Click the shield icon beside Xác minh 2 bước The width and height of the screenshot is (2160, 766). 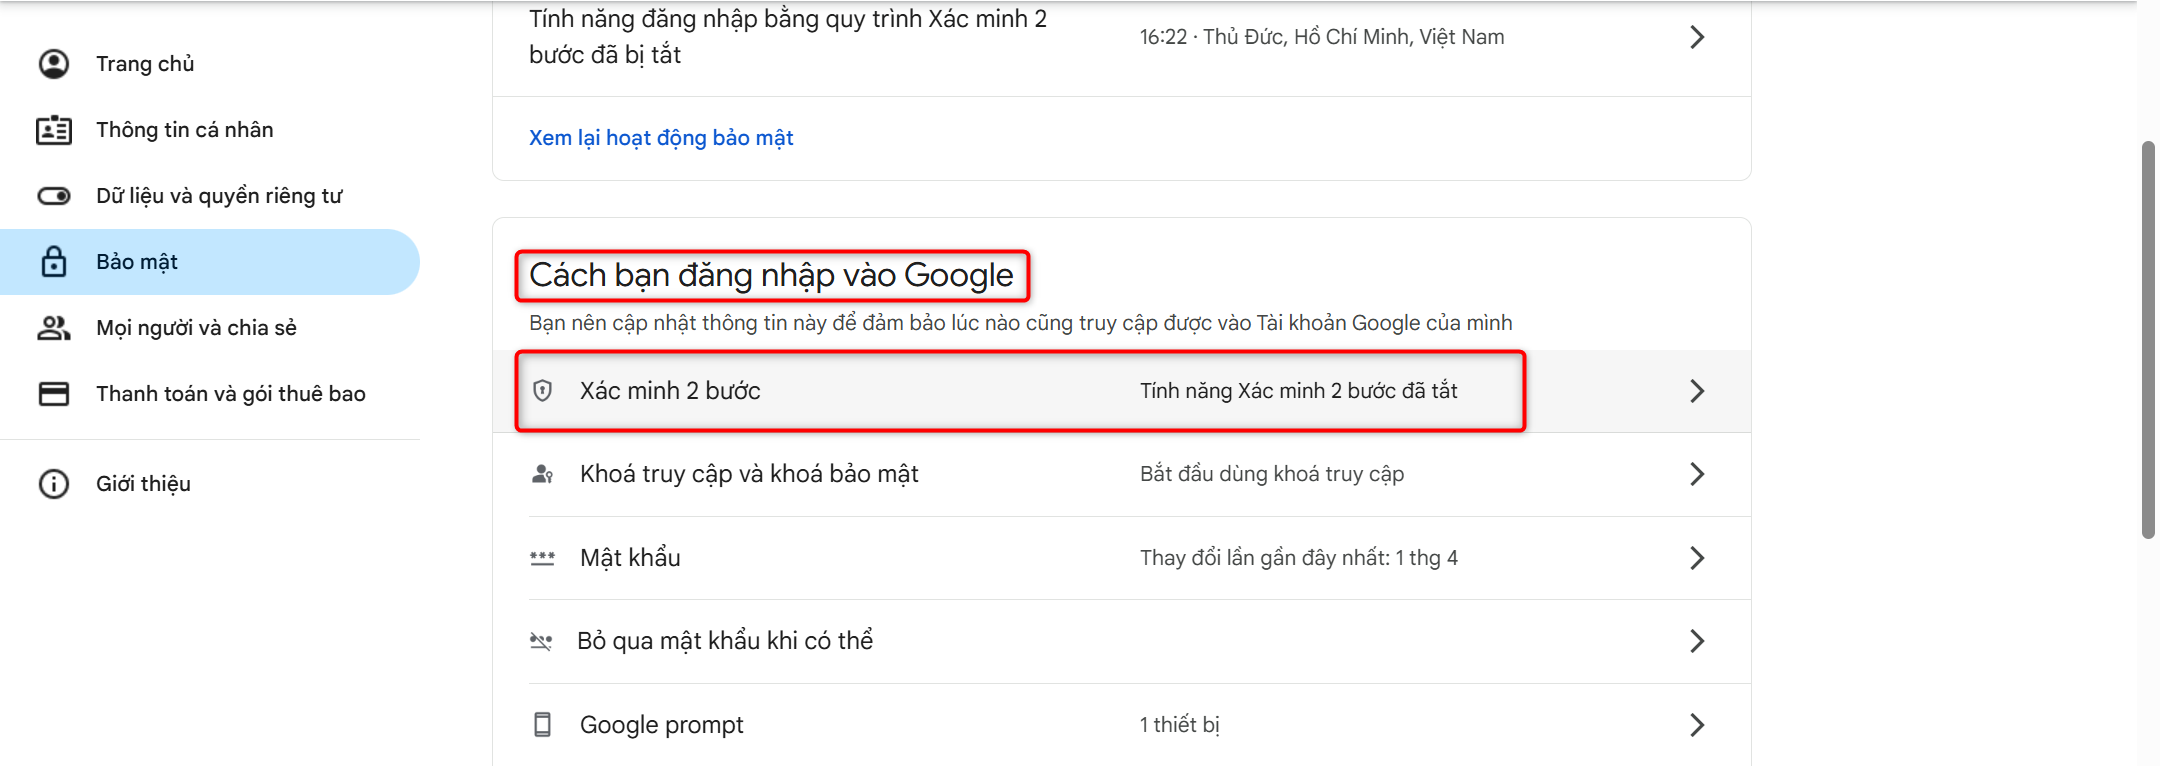coord(543,391)
